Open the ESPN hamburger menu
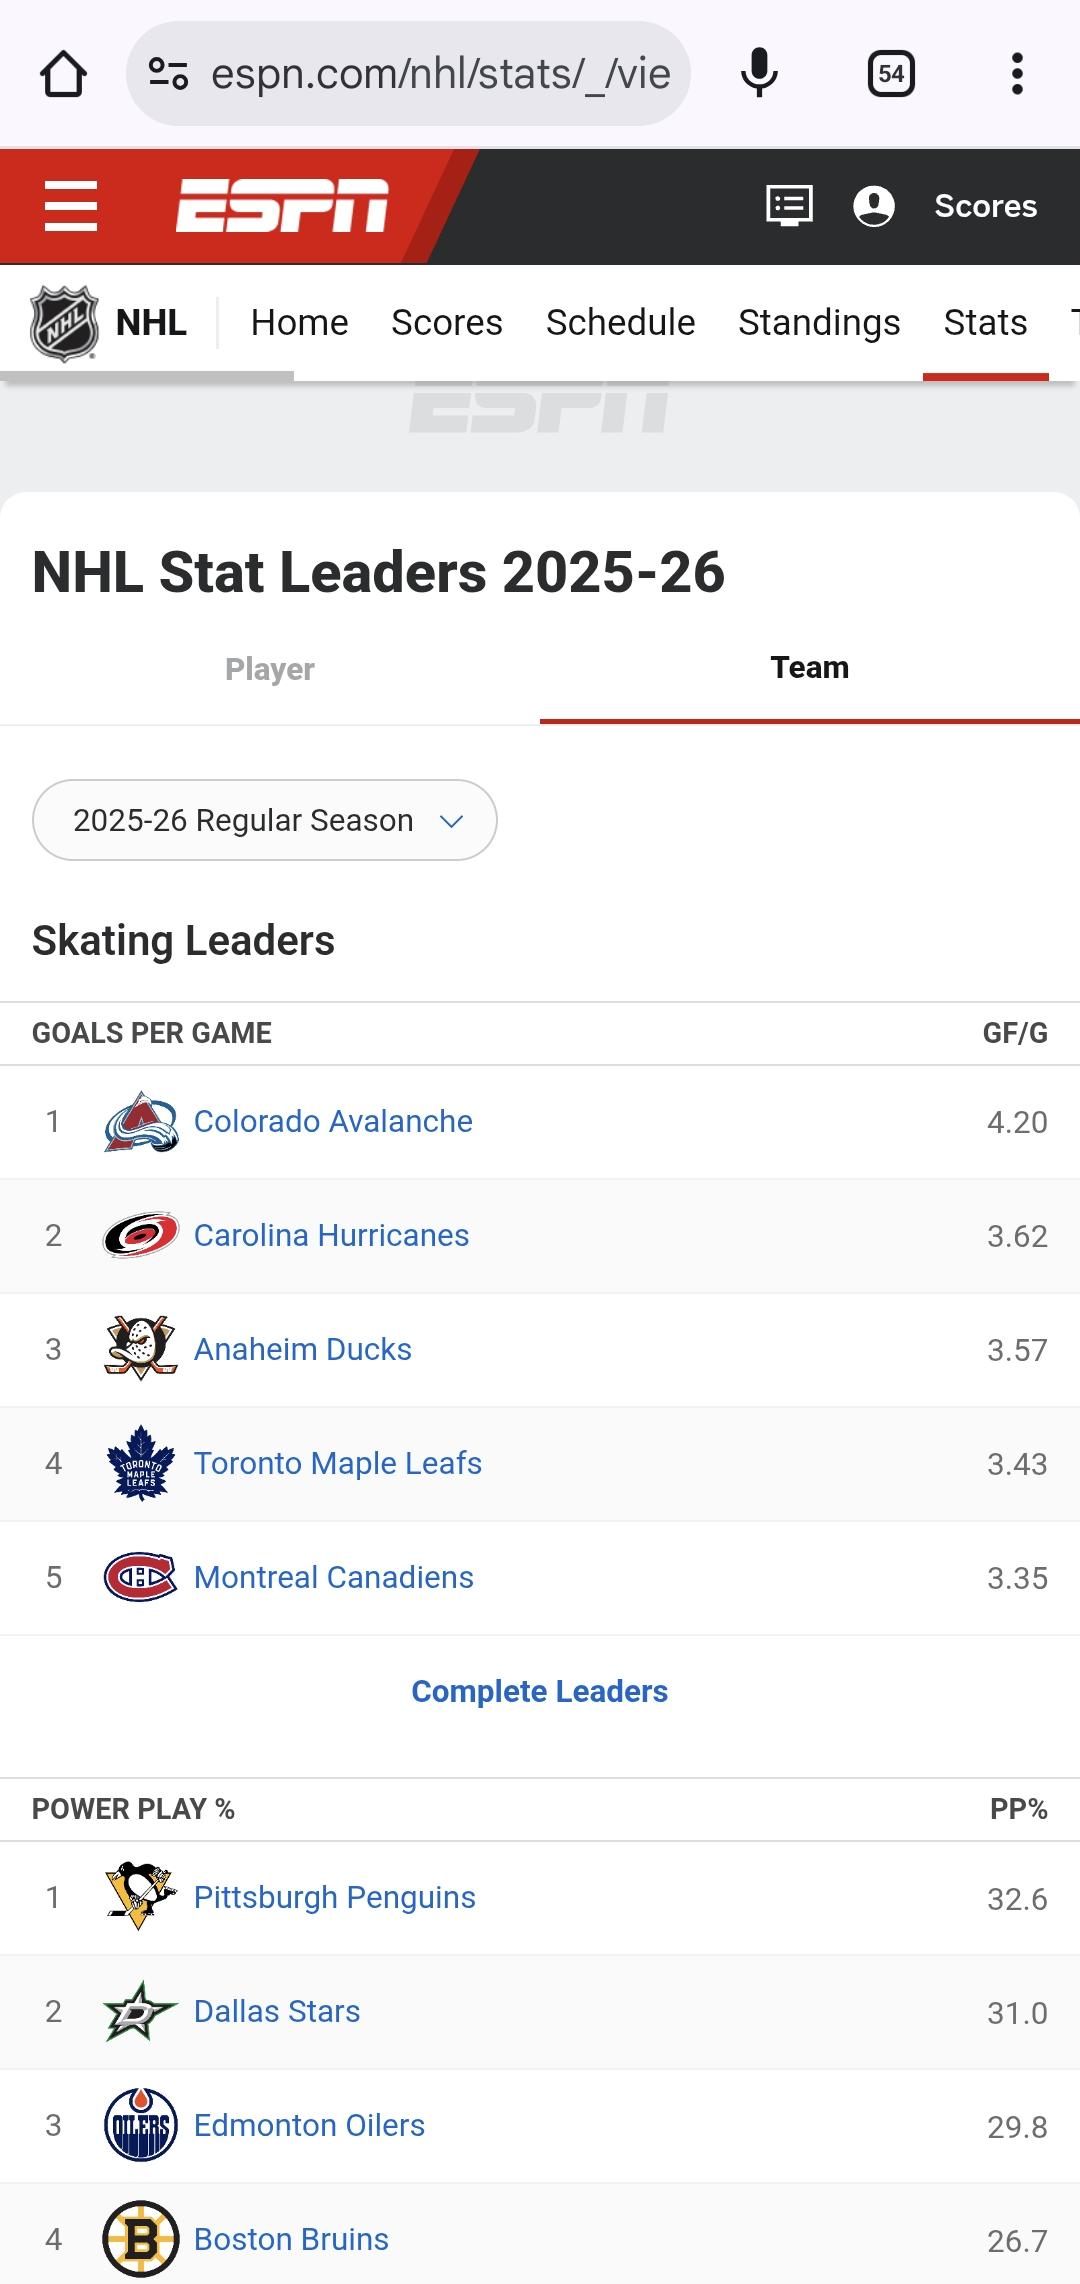Screen dimensions: 1080x2284 tap(71, 207)
